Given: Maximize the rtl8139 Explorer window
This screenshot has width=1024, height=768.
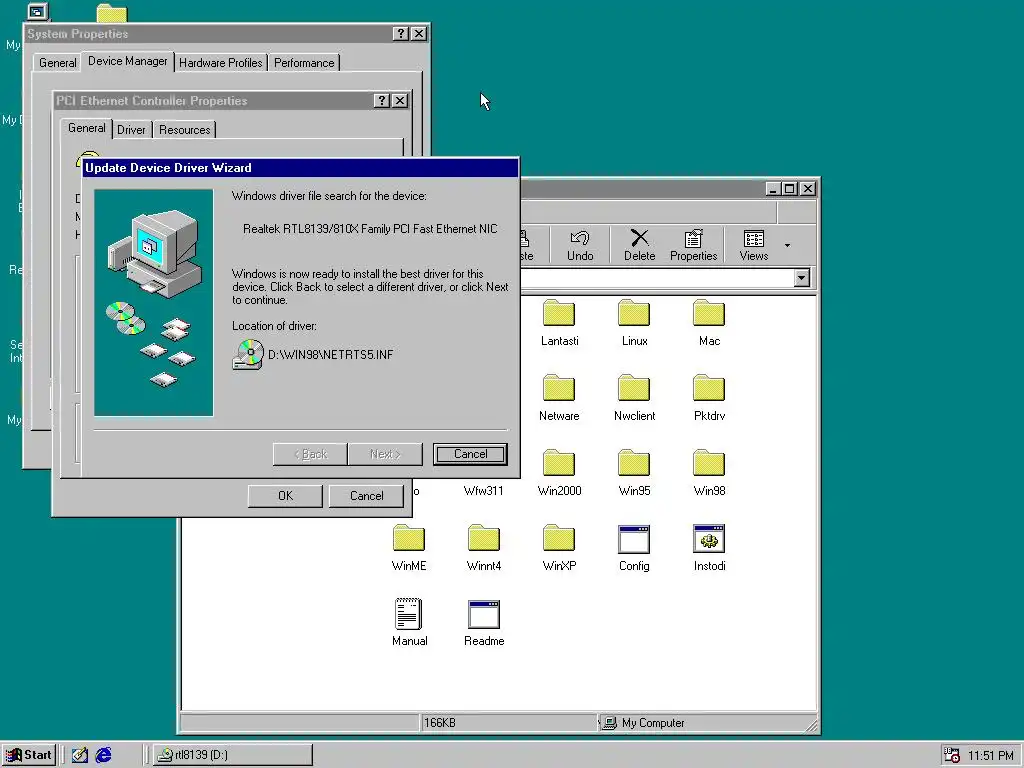Looking at the screenshot, I should point(790,189).
